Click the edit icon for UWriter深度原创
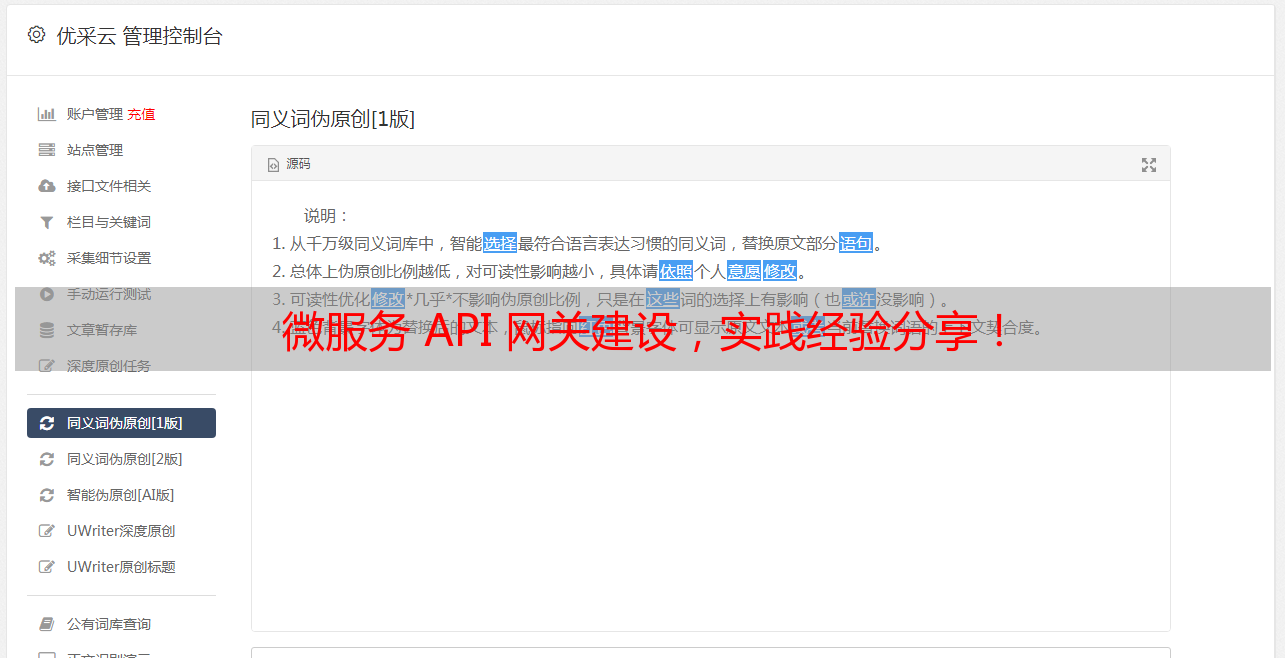Viewport: 1285px width, 658px height. pos(46,531)
